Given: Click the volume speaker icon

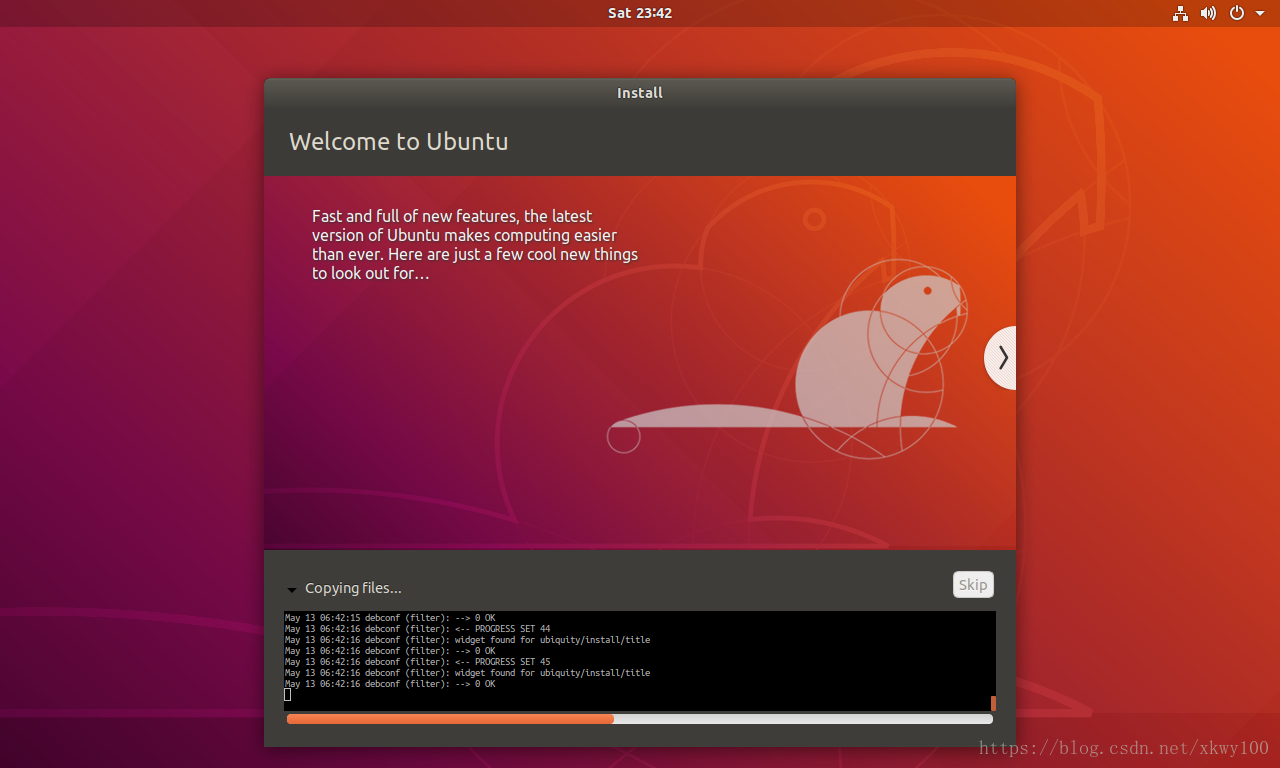Looking at the screenshot, I should pos(1209,13).
